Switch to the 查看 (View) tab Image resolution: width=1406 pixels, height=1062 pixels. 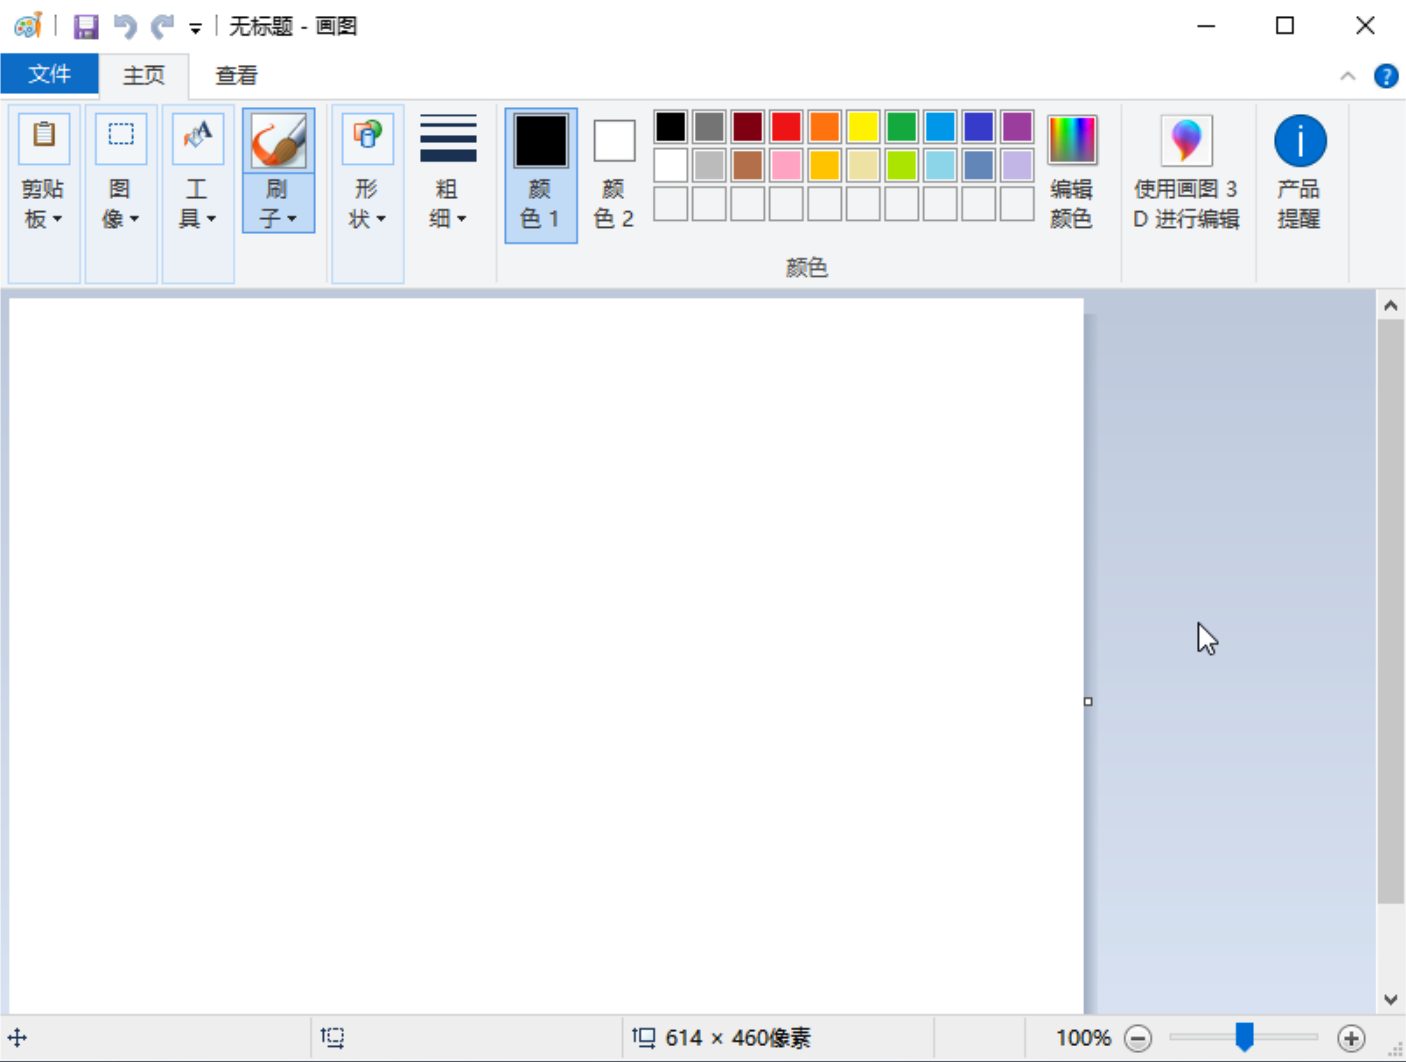pyautogui.click(x=235, y=74)
